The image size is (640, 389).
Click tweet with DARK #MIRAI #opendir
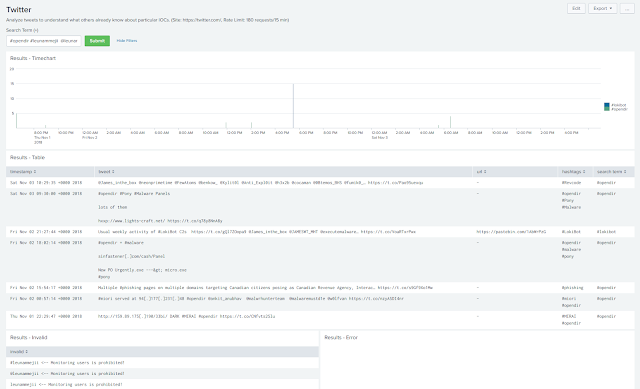(x=187, y=316)
